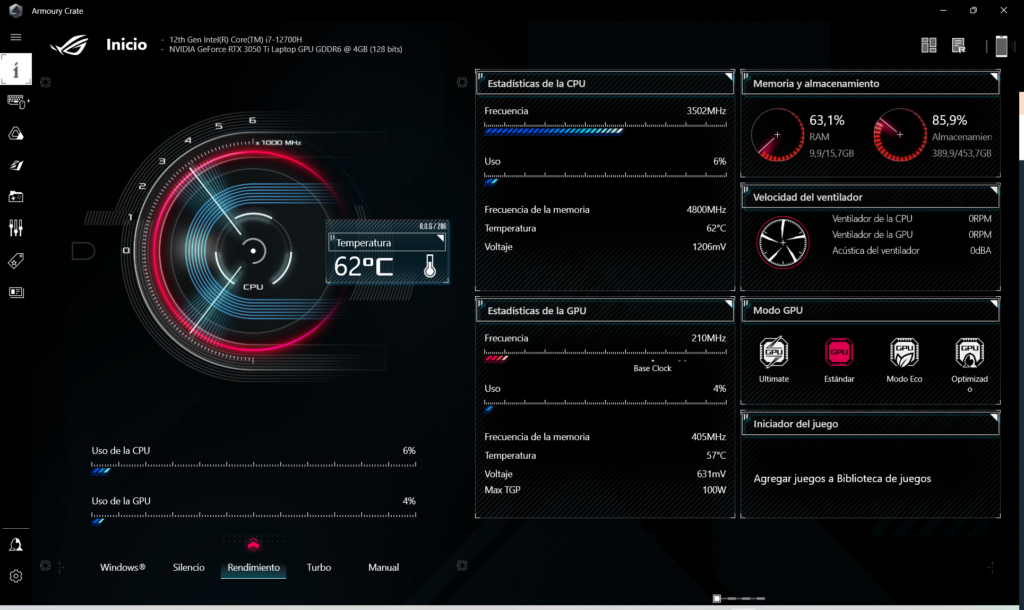This screenshot has width=1024, height=610.
Task: Click the 62°C temperature readout
Action: click(364, 266)
